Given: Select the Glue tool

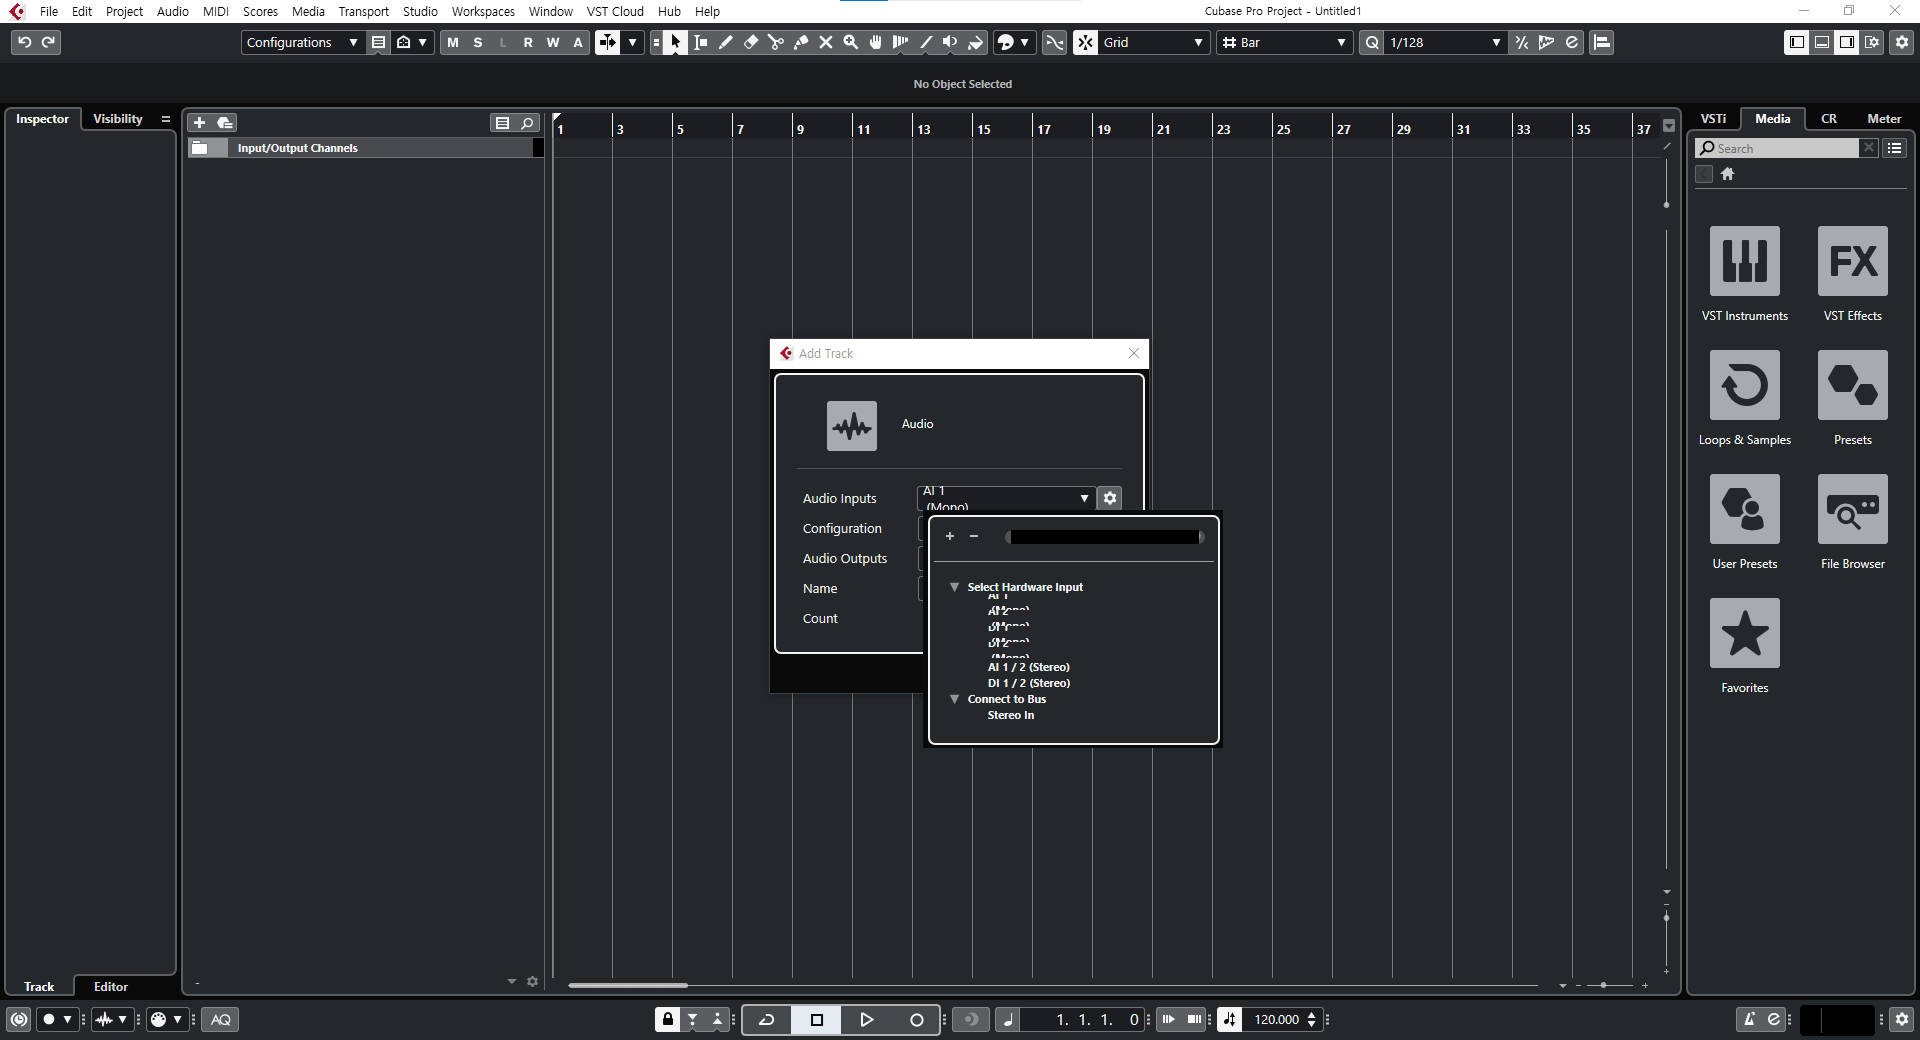Looking at the screenshot, I should tap(801, 42).
